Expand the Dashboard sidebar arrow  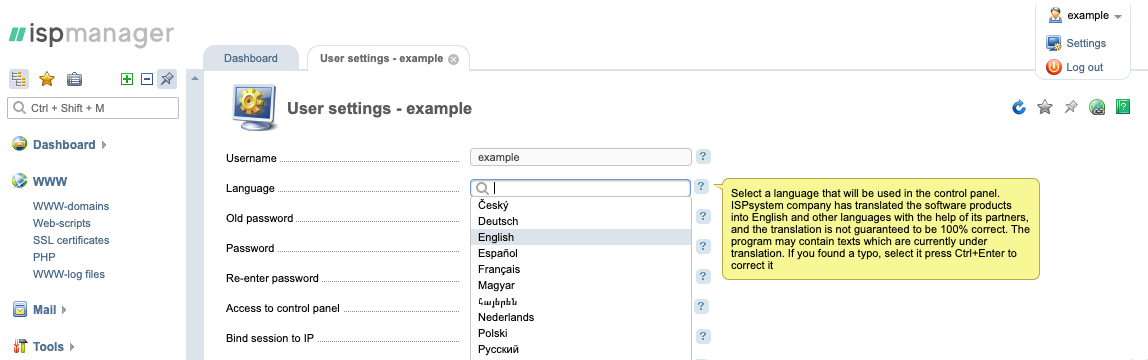click(104, 145)
